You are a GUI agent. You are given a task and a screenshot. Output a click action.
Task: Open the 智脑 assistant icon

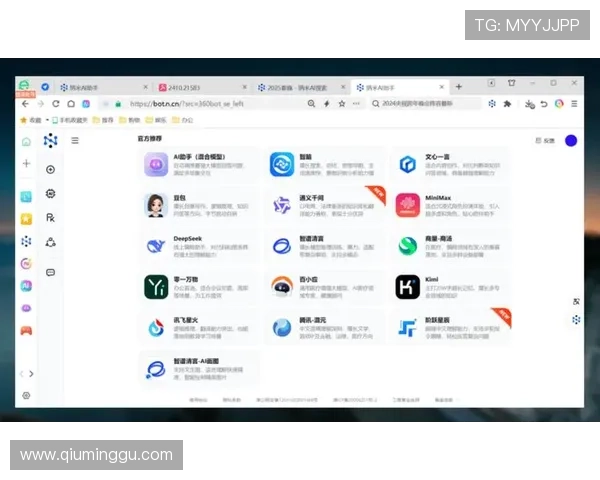[x=282, y=165]
